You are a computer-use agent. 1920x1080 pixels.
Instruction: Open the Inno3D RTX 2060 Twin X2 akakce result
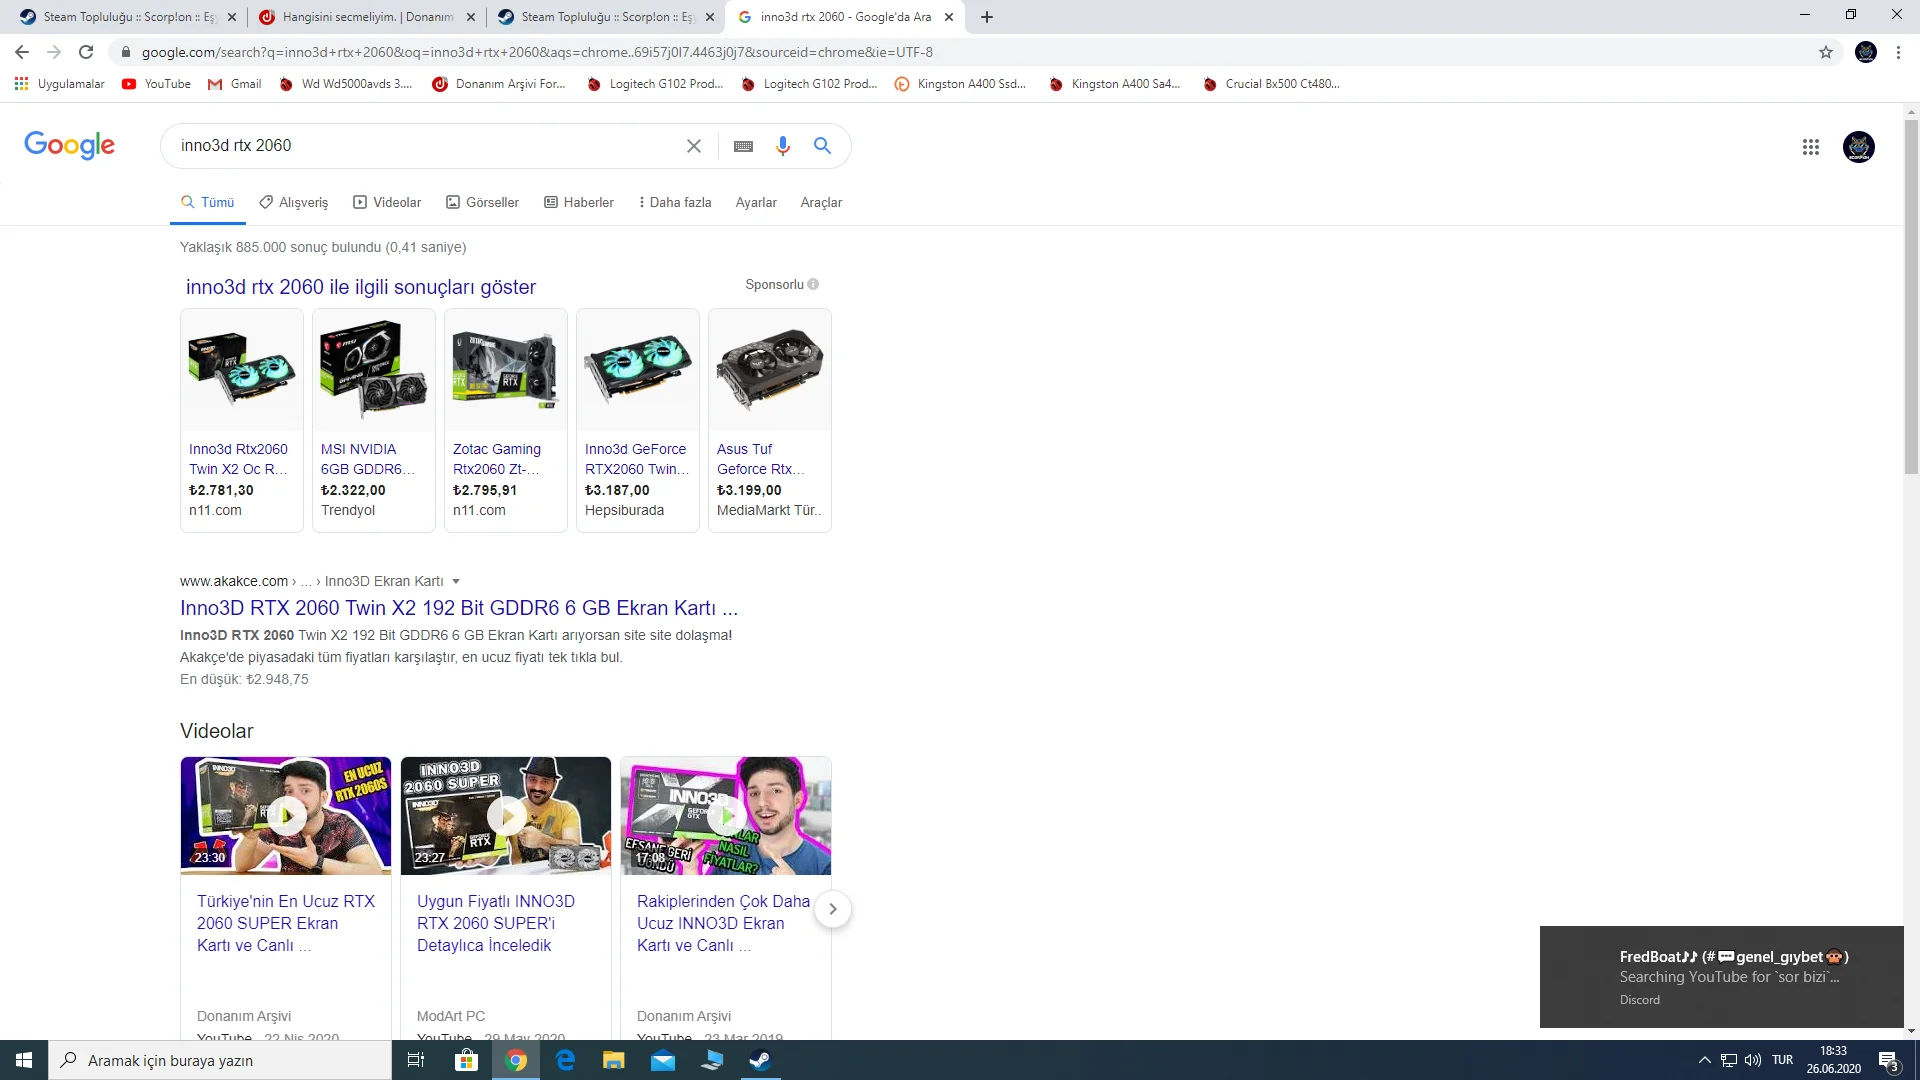(459, 608)
